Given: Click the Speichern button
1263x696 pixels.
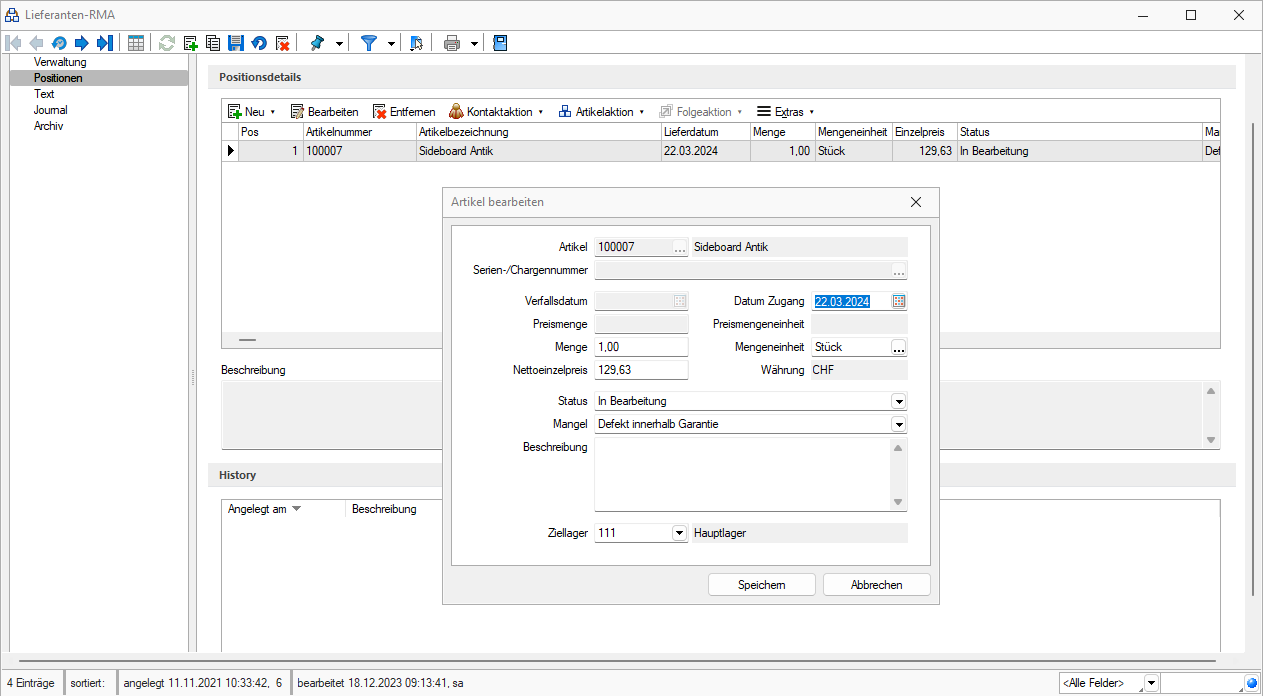Looking at the screenshot, I should click(761, 584).
